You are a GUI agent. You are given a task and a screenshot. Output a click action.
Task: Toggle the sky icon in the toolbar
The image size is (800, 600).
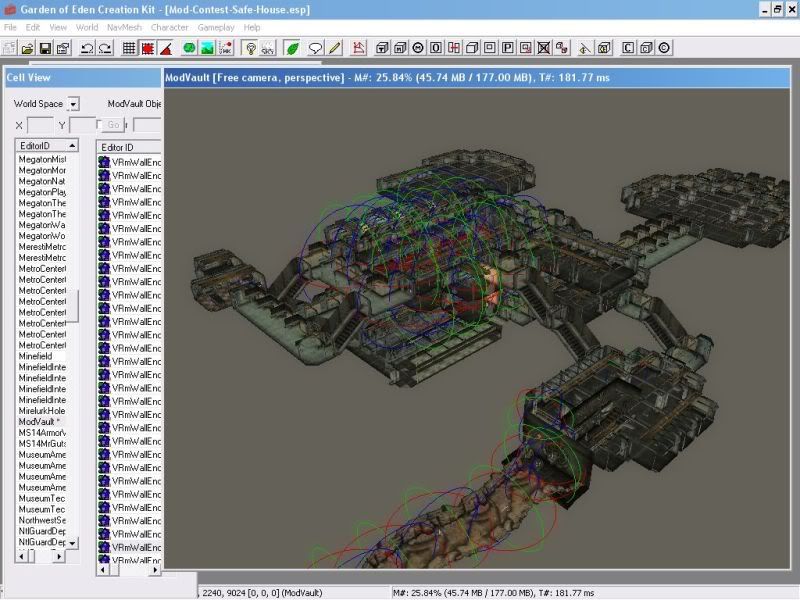tap(268, 48)
